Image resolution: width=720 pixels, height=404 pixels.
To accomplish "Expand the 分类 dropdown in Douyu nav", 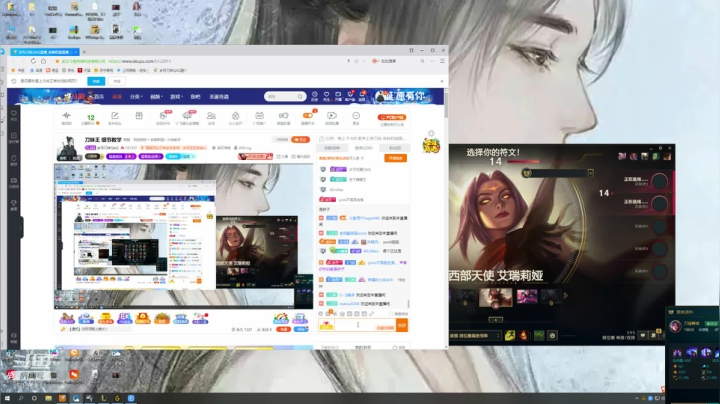I will [x=136, y=97].
